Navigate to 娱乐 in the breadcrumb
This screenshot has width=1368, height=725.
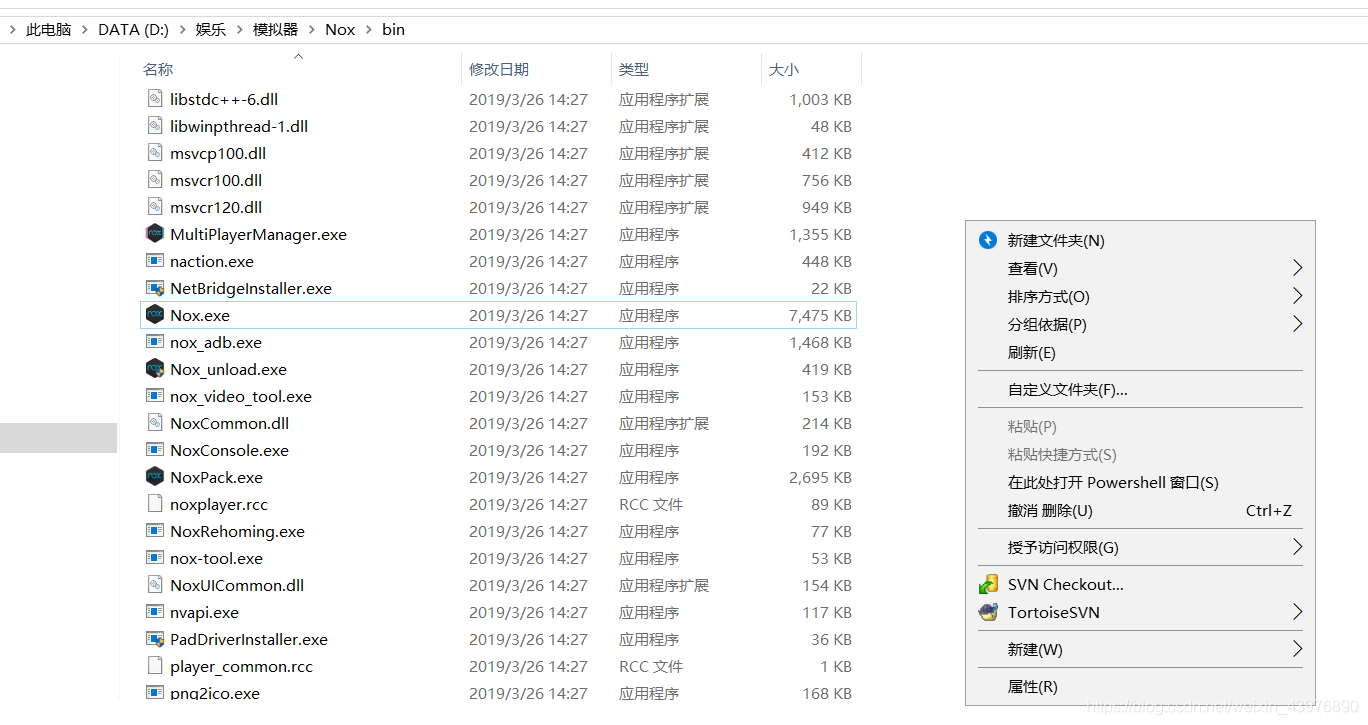pyautogui.click(x=210, y=30)
